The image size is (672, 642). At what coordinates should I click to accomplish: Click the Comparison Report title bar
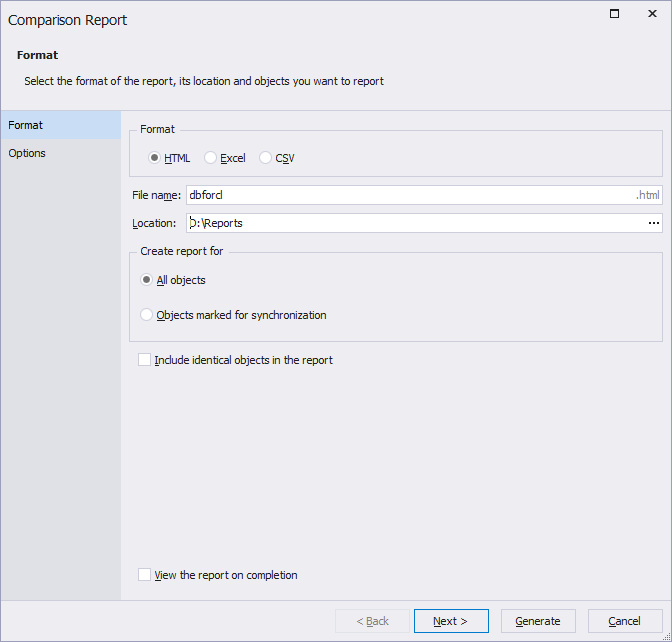pos(300,18)
